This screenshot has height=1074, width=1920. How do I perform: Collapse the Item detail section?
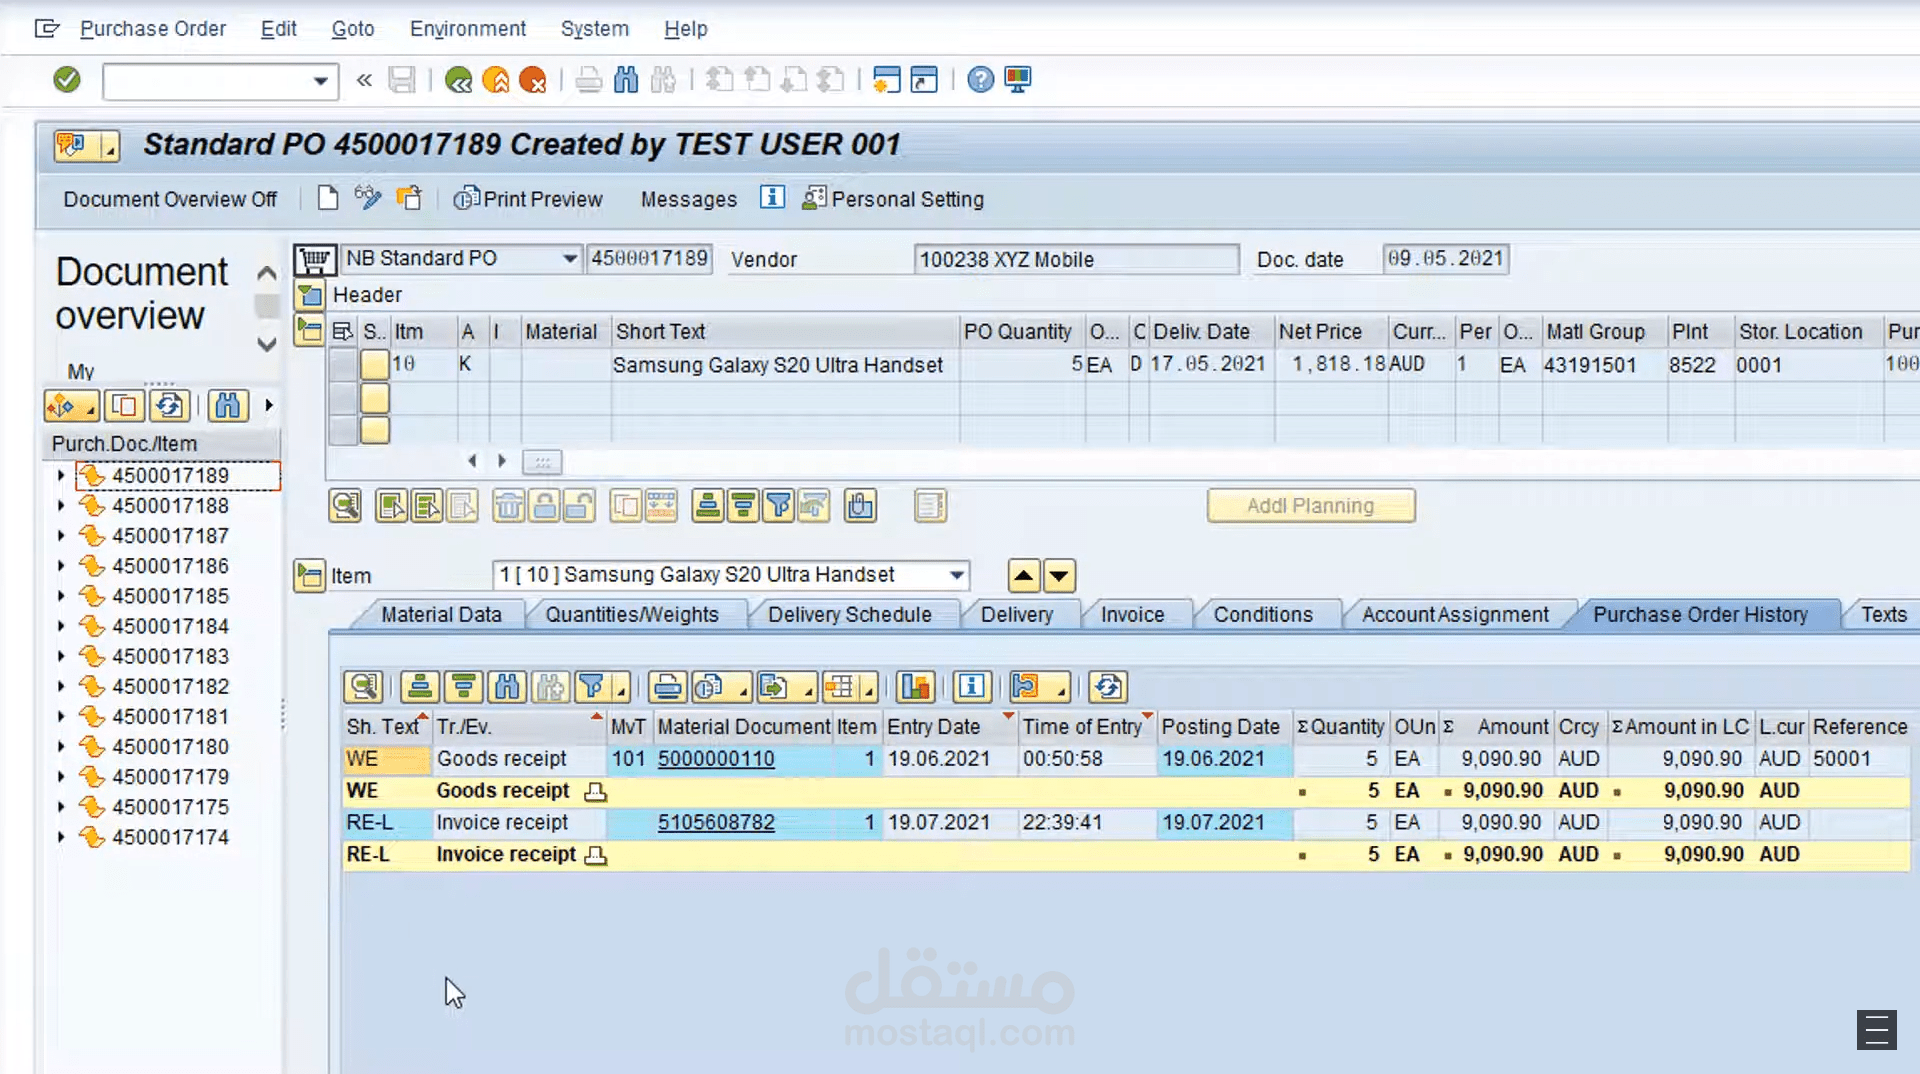(x=309, y=576)
